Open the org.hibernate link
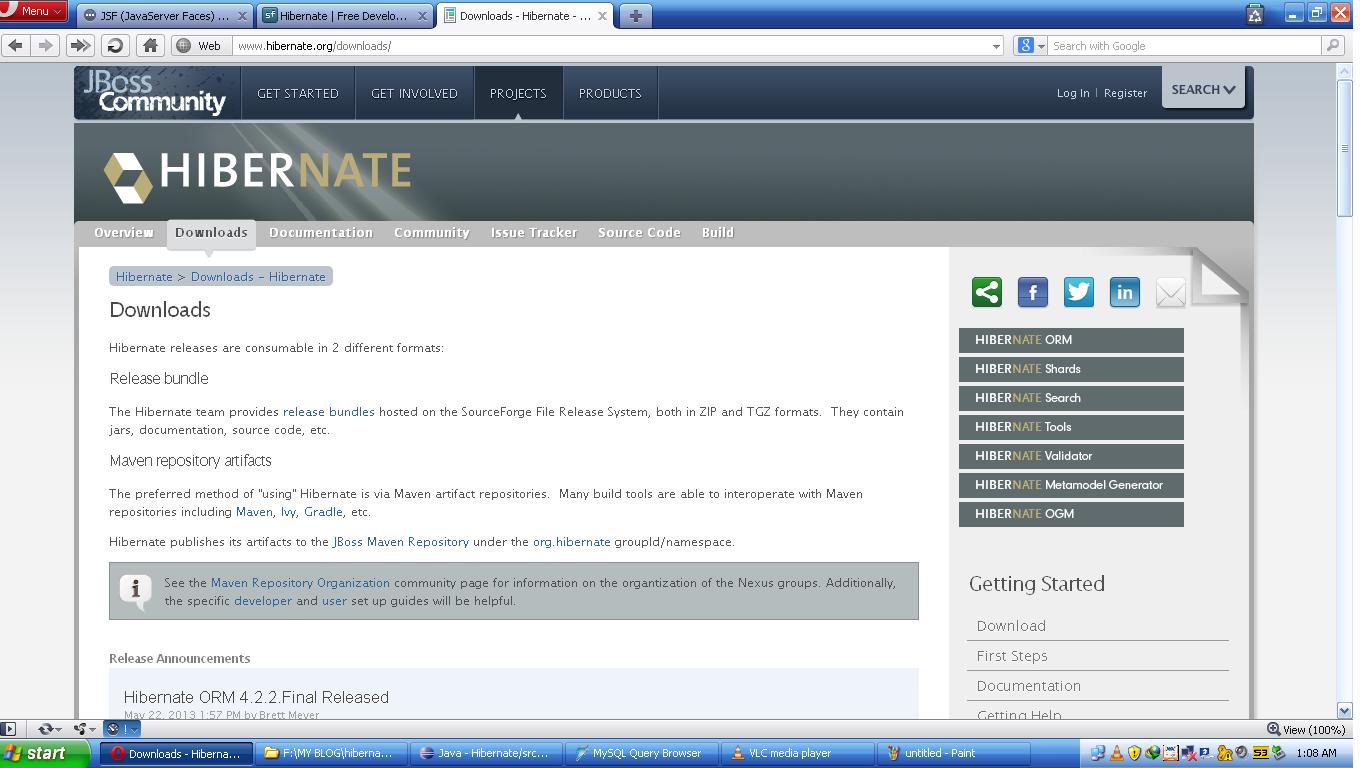 click(571, 541)
